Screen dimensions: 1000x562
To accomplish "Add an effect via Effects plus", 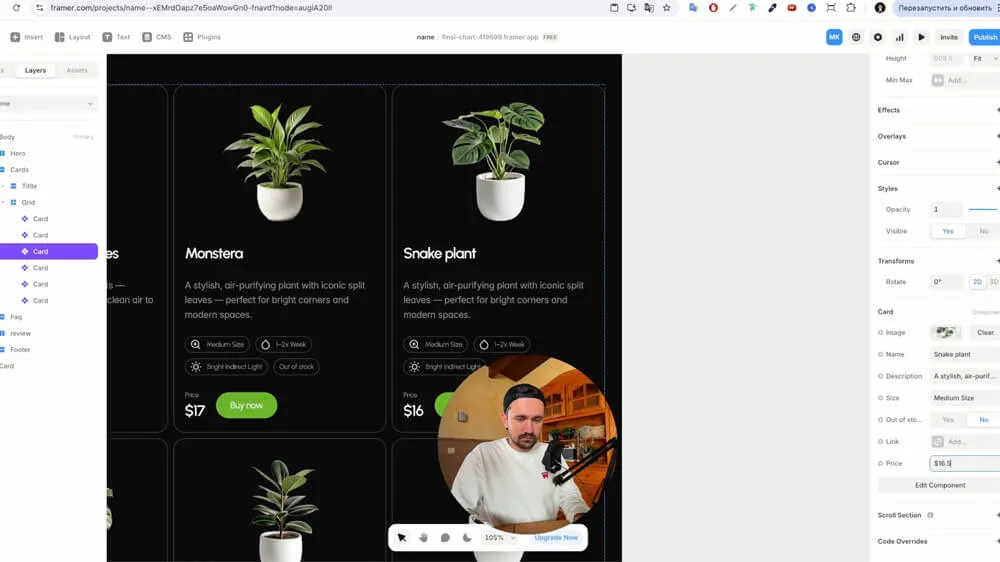I will [997, 110].
